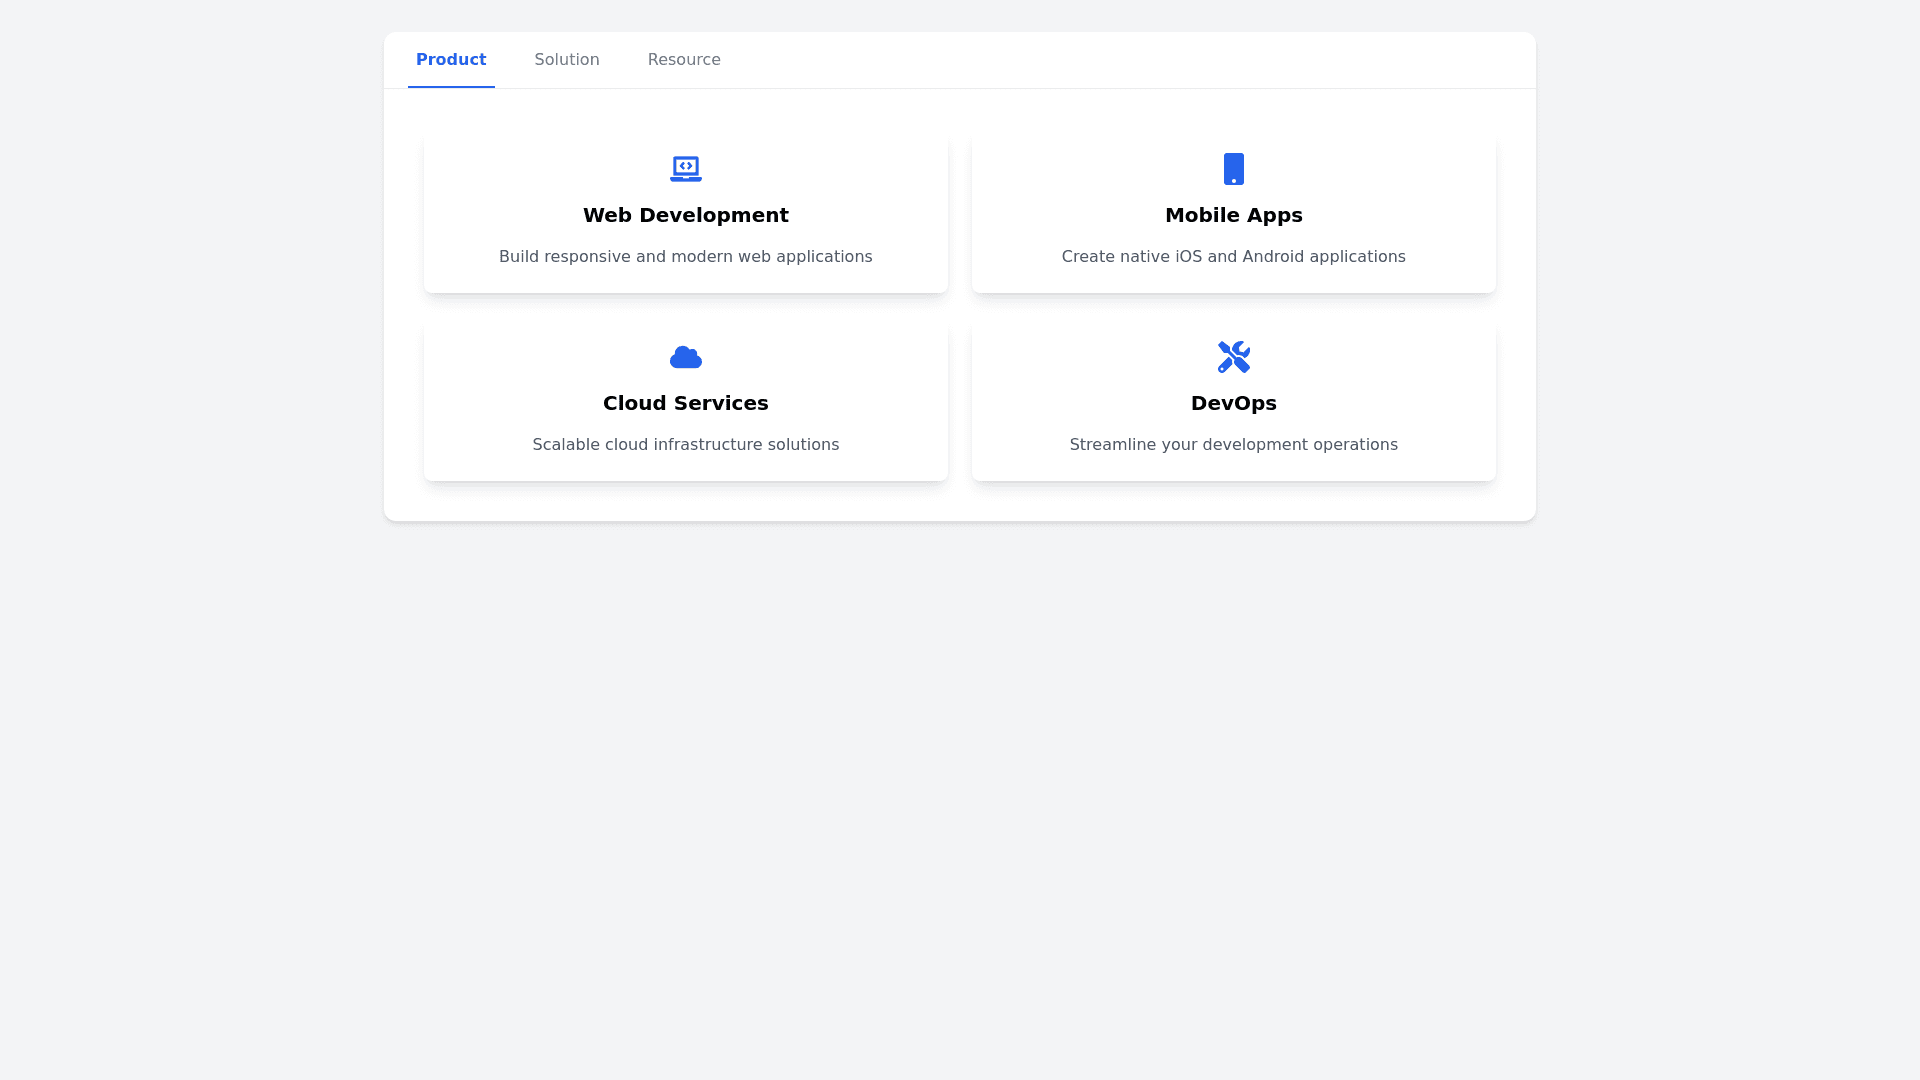Select the Cloud Services heading
The image size is (1920, 1080).
click(x=685, y=403)
